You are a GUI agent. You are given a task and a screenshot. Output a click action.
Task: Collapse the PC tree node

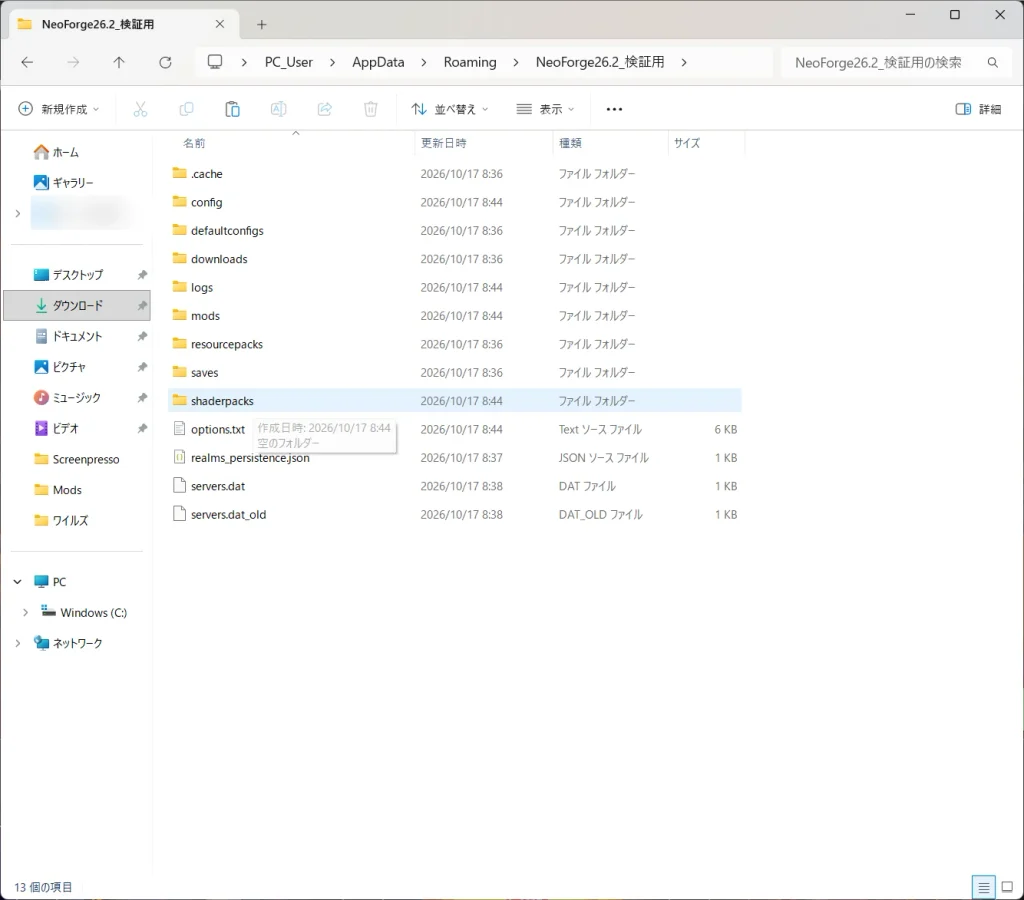click(x=18, y=581)
